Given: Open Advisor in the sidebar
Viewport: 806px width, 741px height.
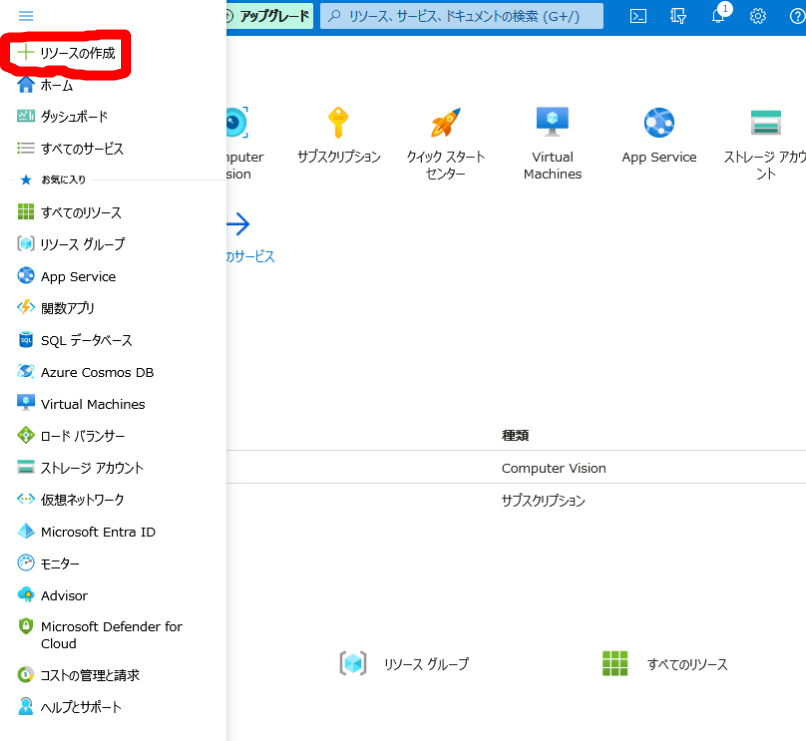Looking at the screenshot, I should (52, 596).
